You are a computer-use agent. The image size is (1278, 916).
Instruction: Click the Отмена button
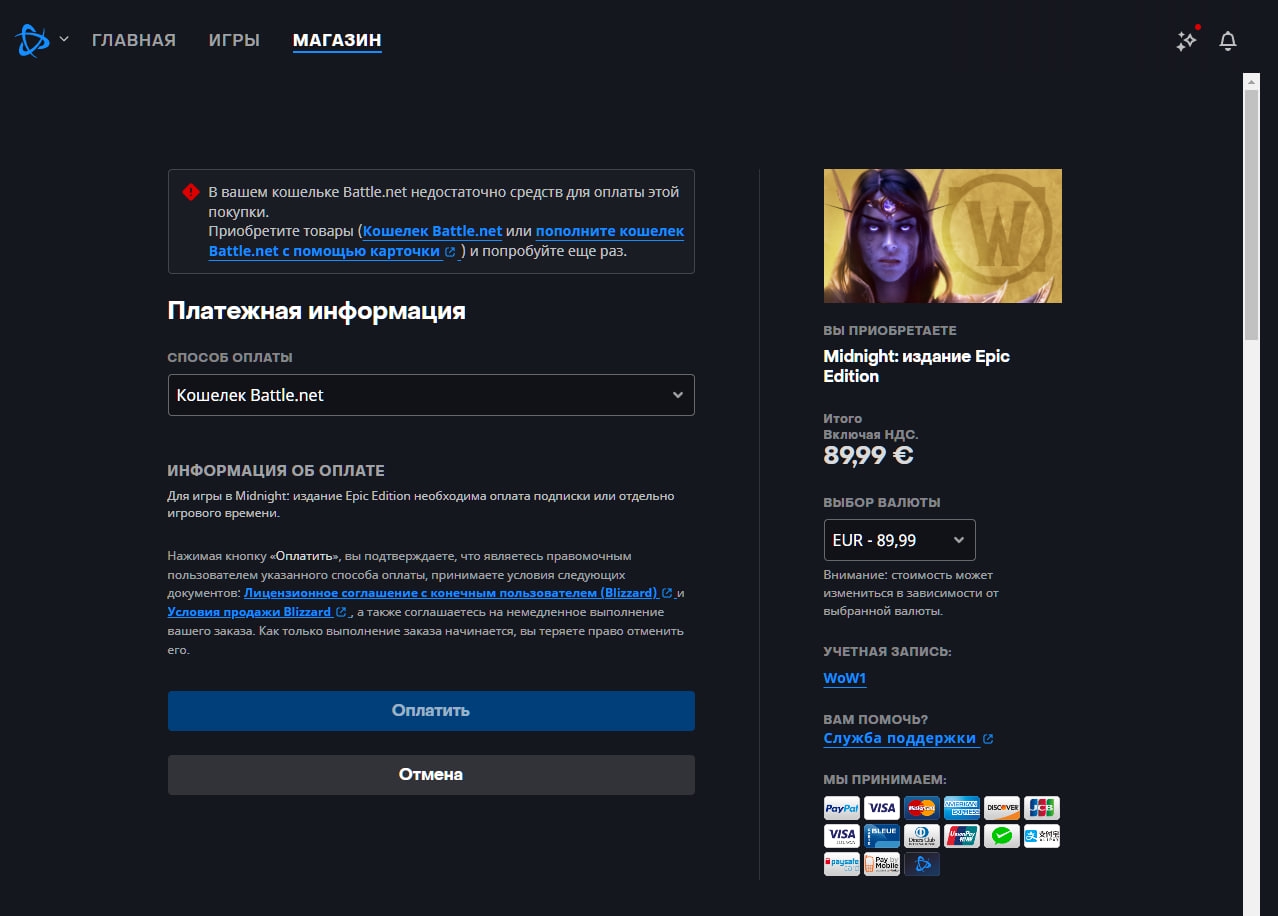click(x=431, y=775)
